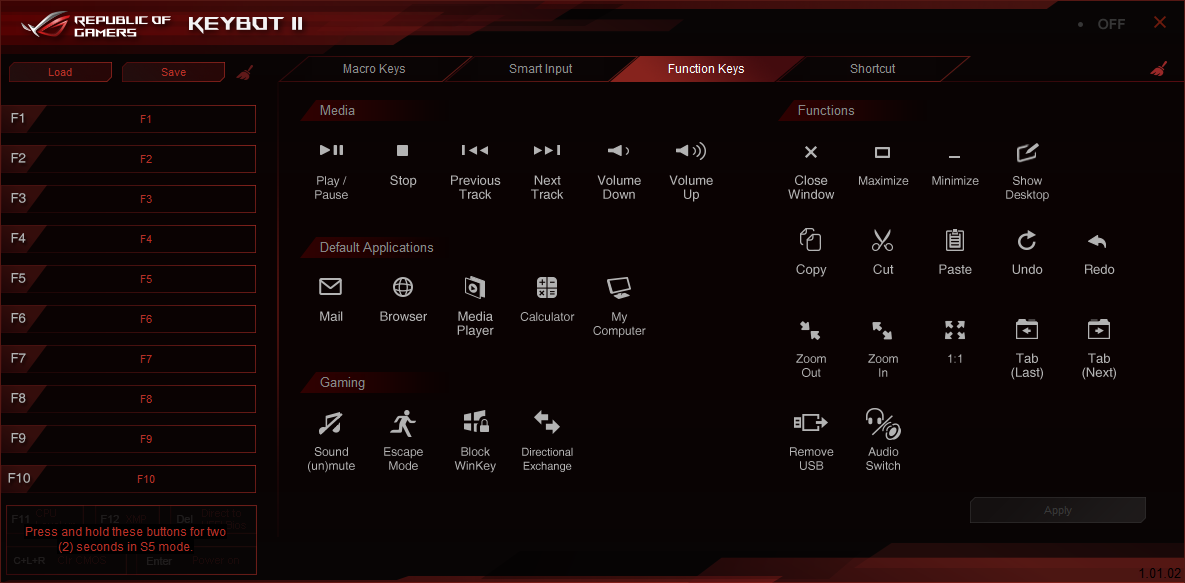Select the Sound (un)mute gaming icon
The image size is (1185, 583).
click(331, 423)
